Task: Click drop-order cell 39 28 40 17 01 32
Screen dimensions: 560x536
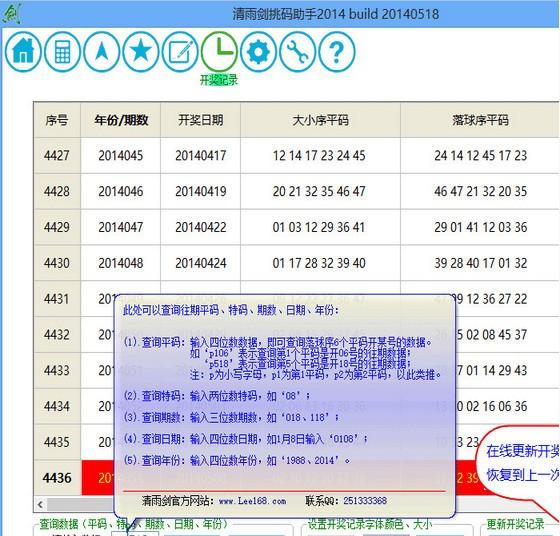Action: pos(480,263)
